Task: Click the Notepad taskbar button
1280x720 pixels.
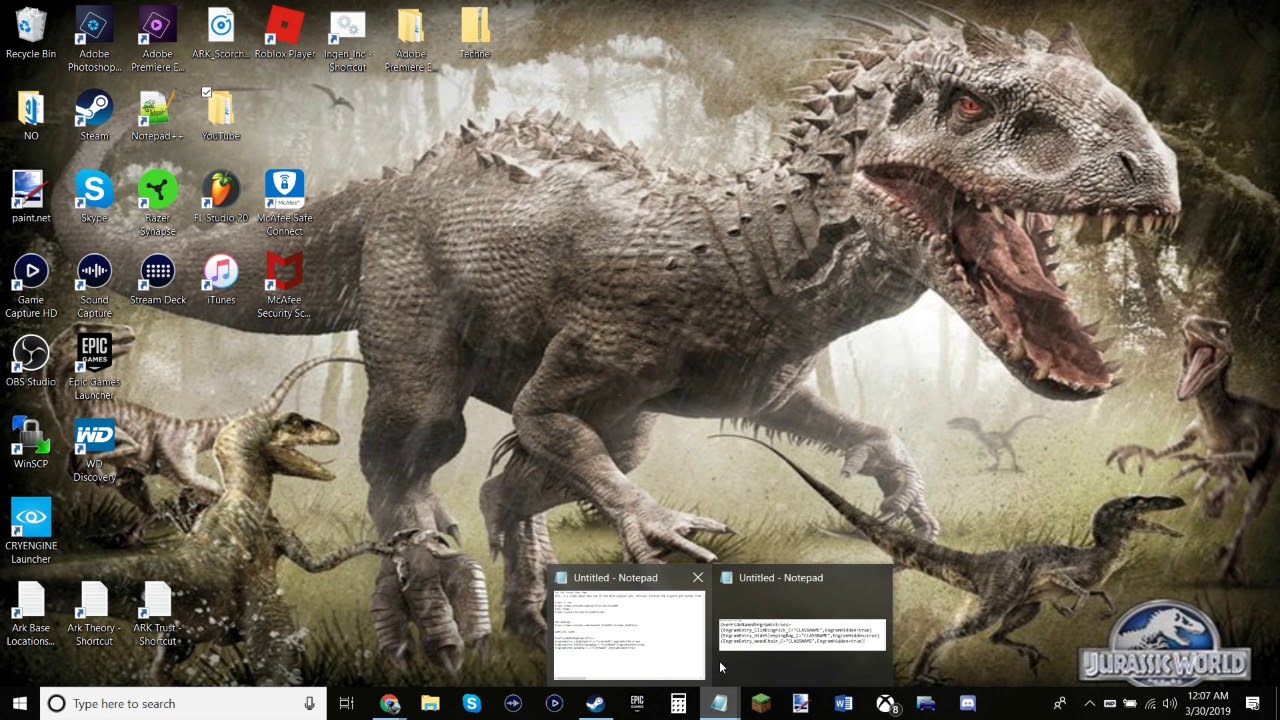Action: (x=720, y=704)
